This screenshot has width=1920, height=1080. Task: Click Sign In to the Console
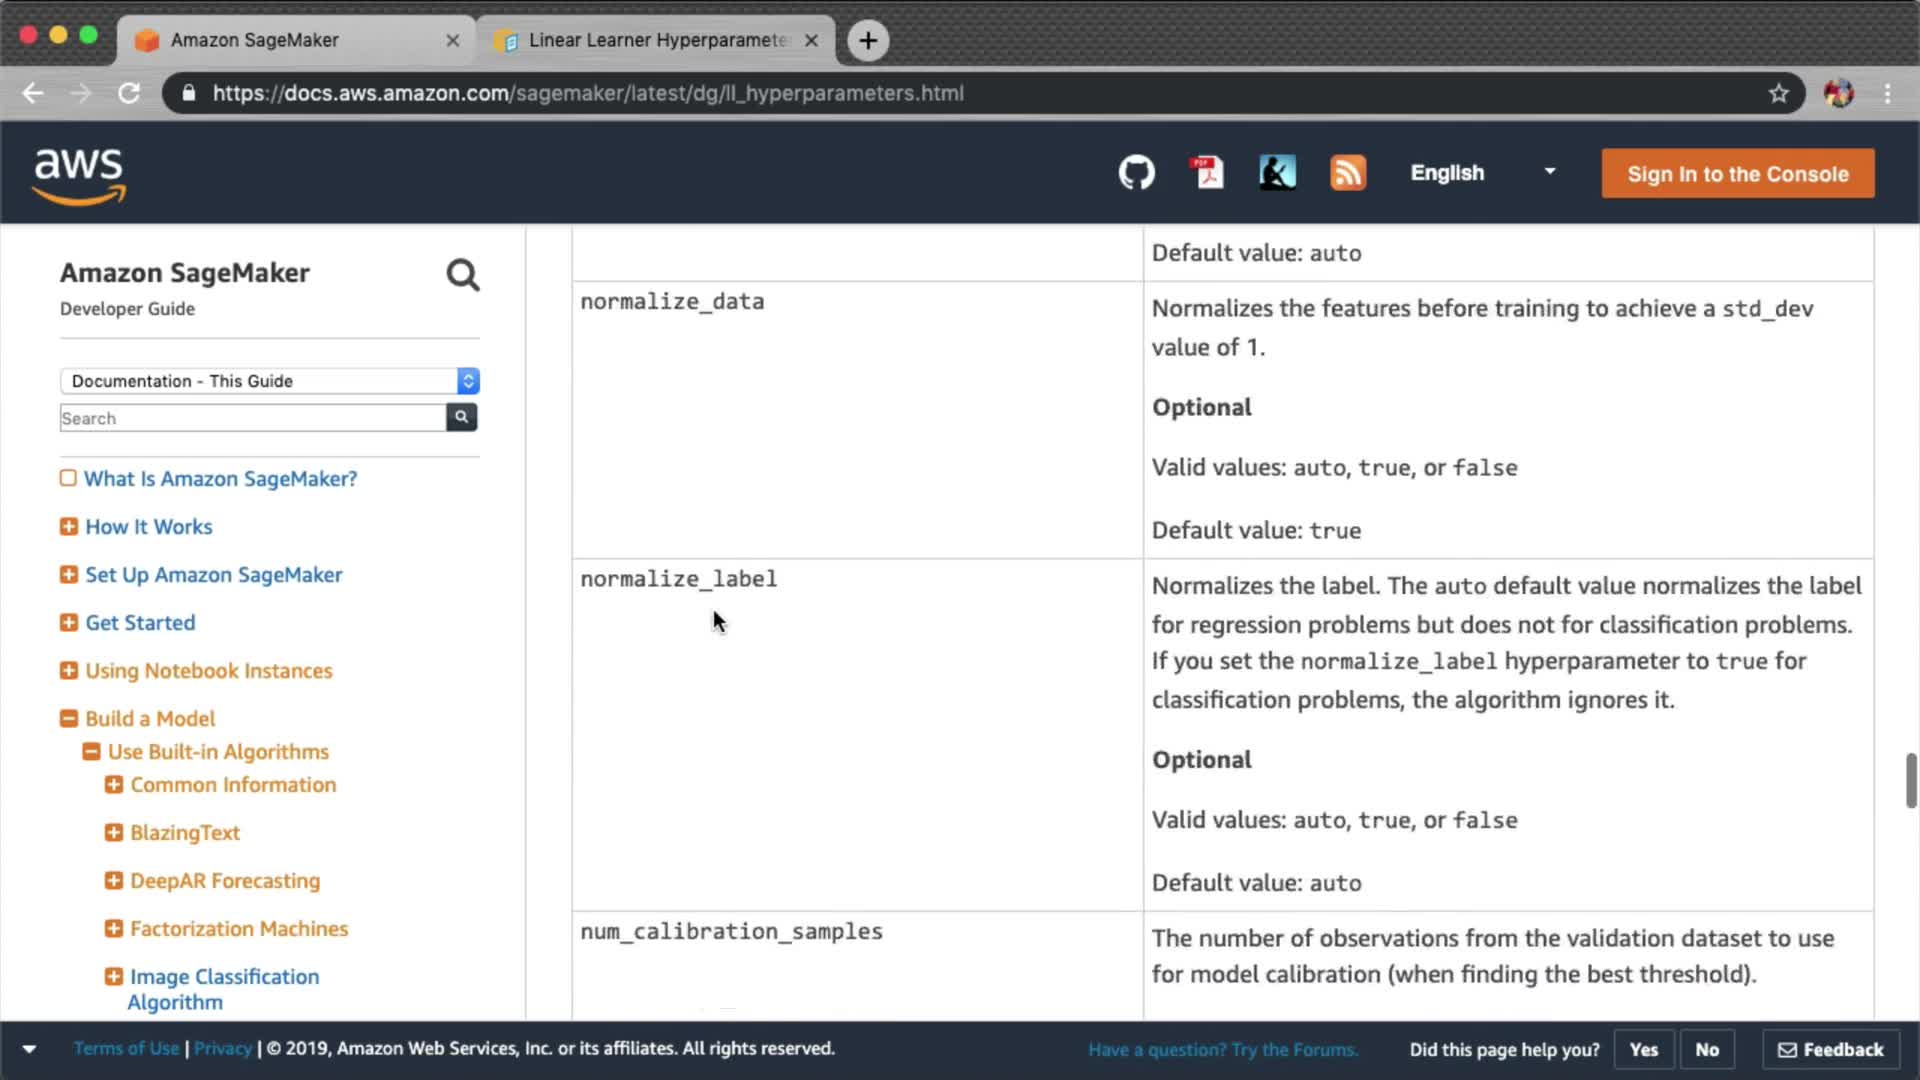point(1737,174)
